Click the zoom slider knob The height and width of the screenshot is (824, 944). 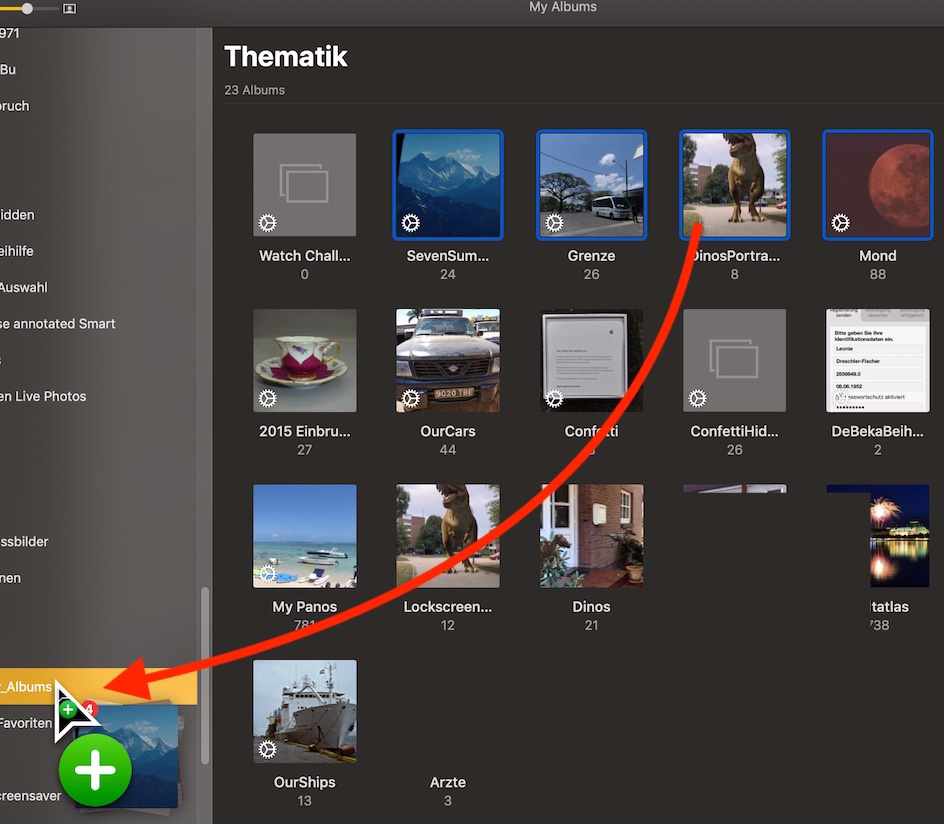27,8
